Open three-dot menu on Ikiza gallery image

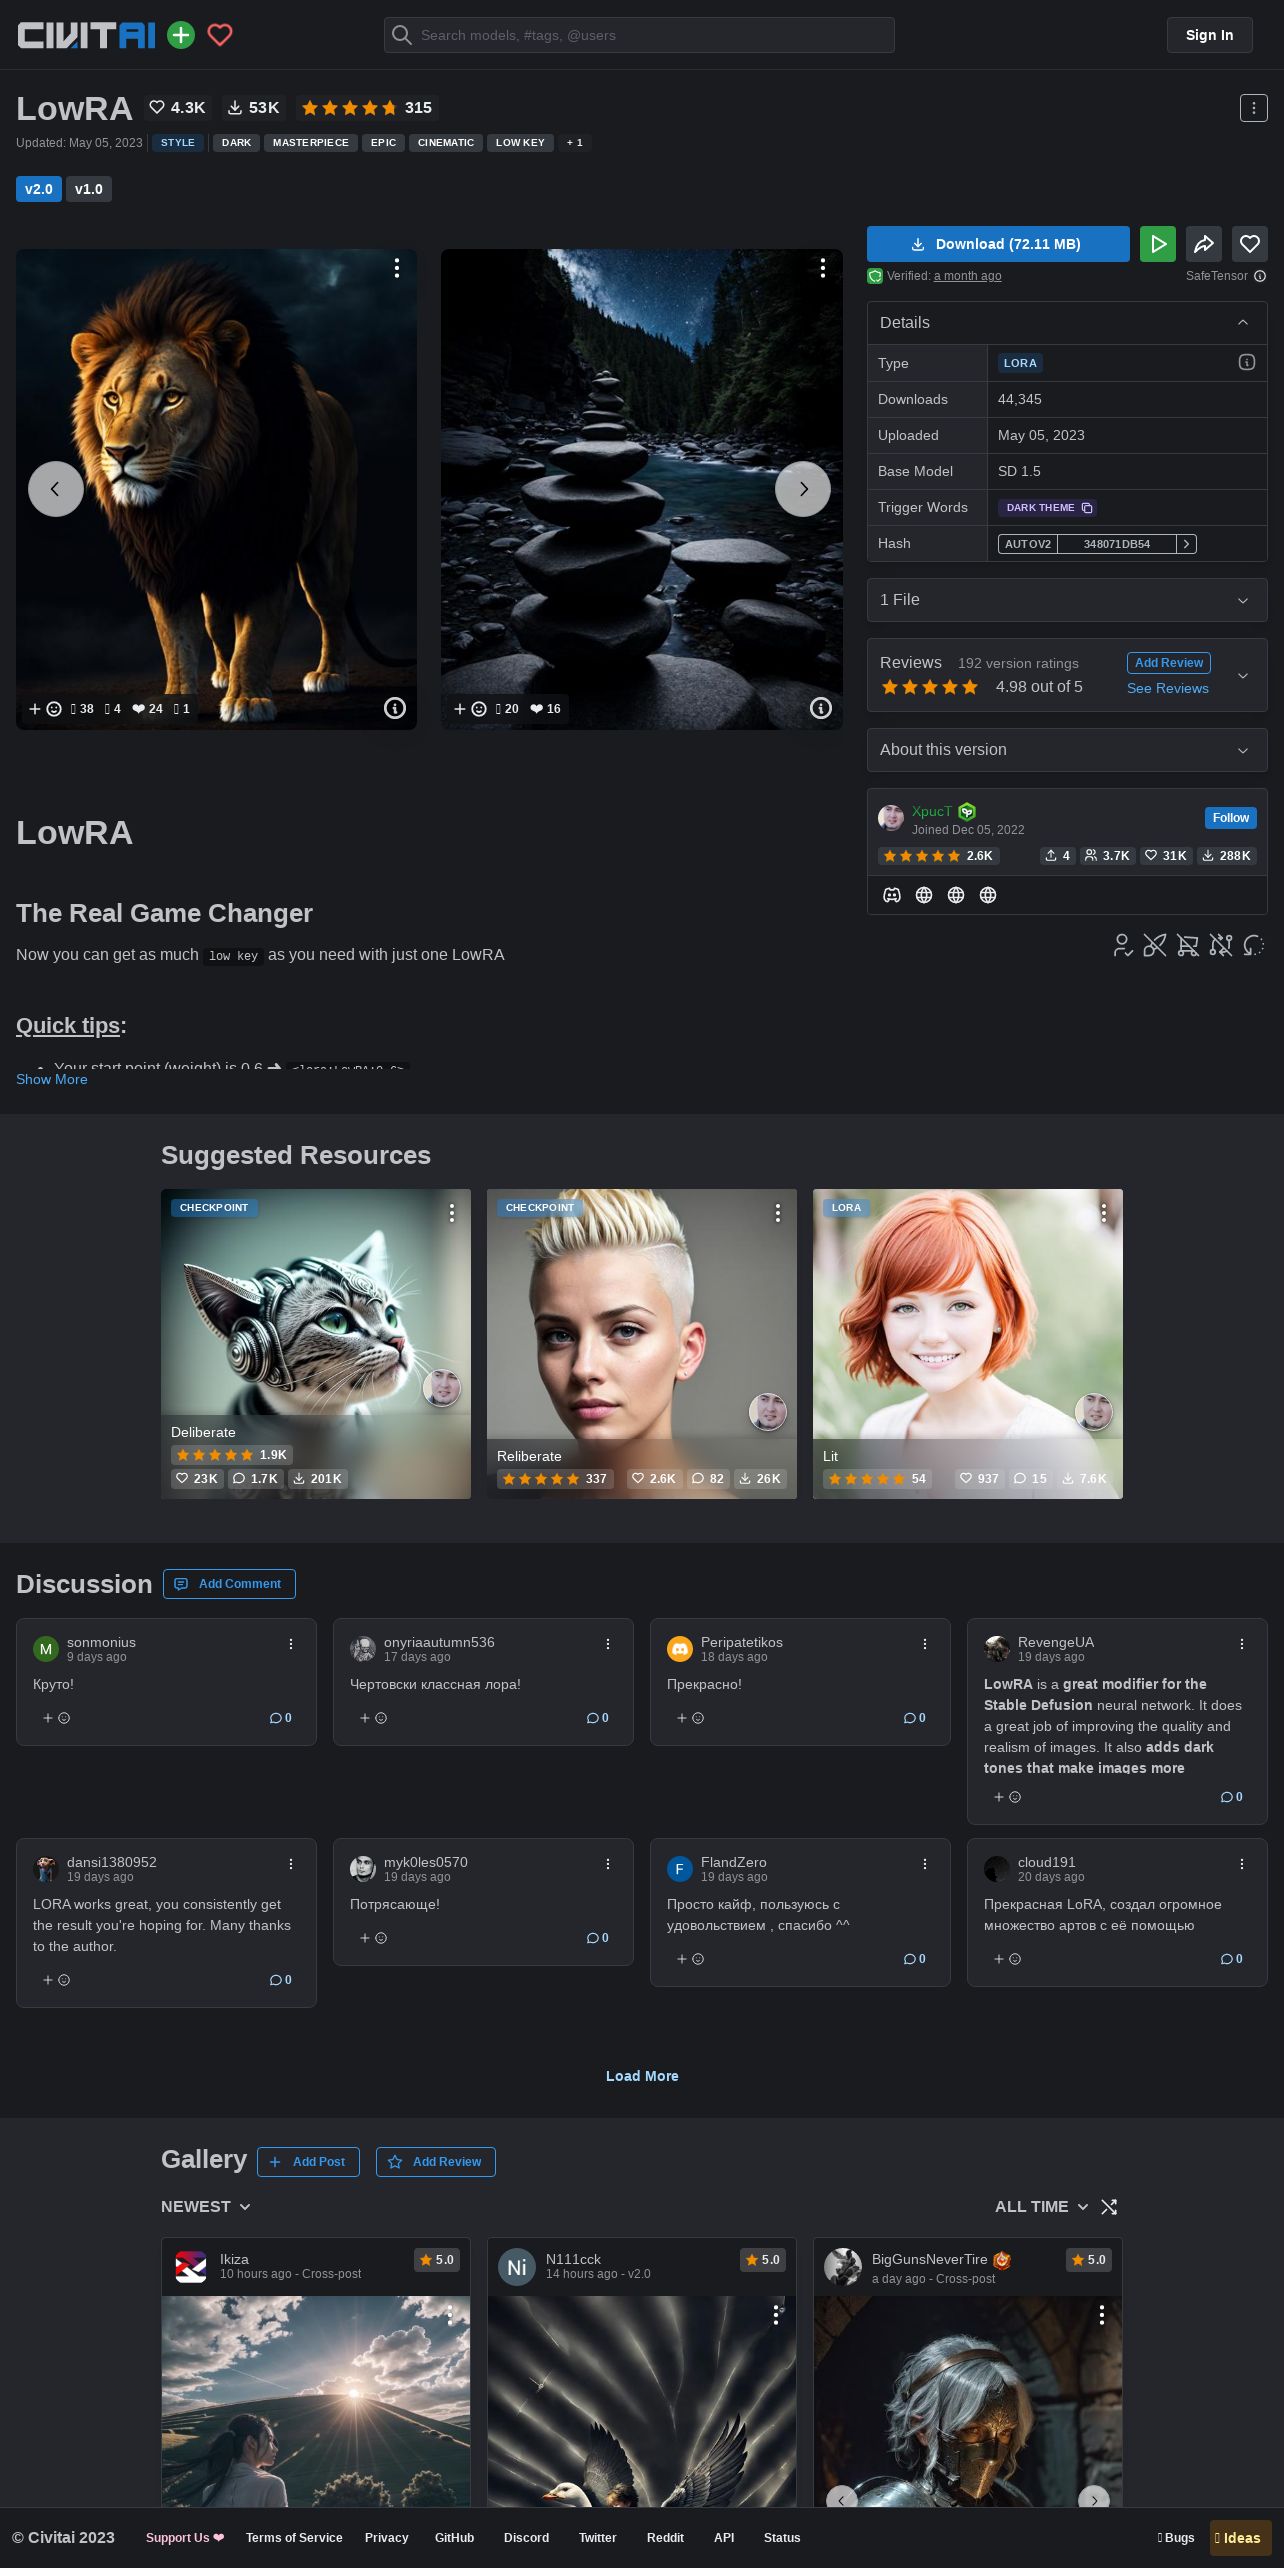(450, 2314)
